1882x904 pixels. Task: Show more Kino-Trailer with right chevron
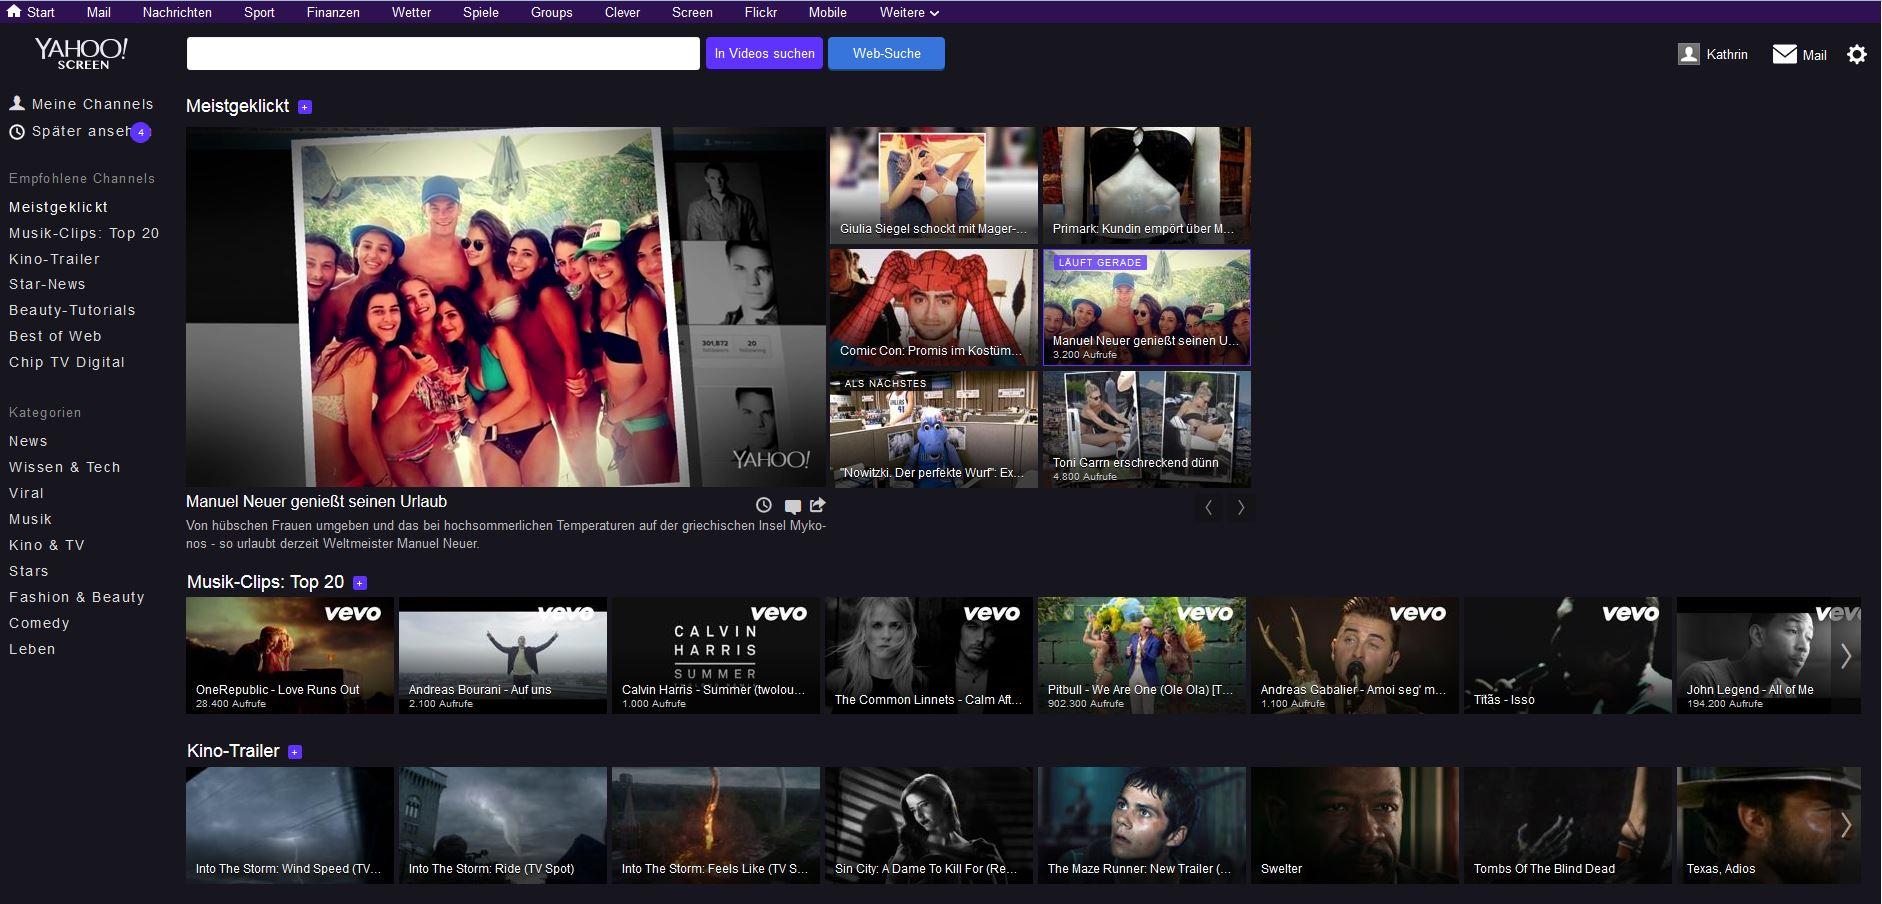click(x=1846, y=825)
